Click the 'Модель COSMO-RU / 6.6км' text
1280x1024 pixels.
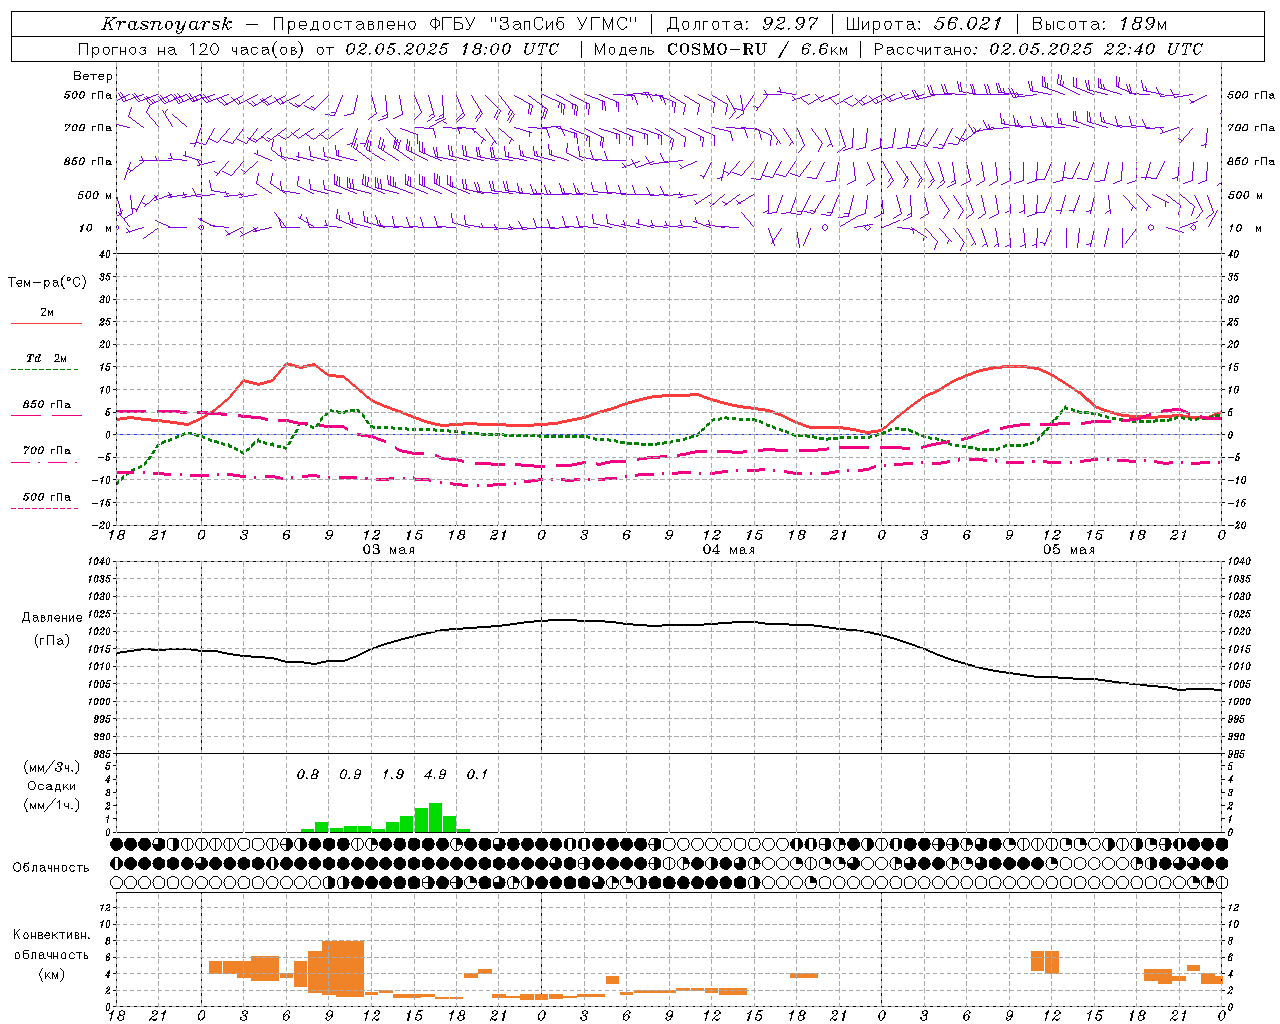pyautogui.click(x=721, y=49)
